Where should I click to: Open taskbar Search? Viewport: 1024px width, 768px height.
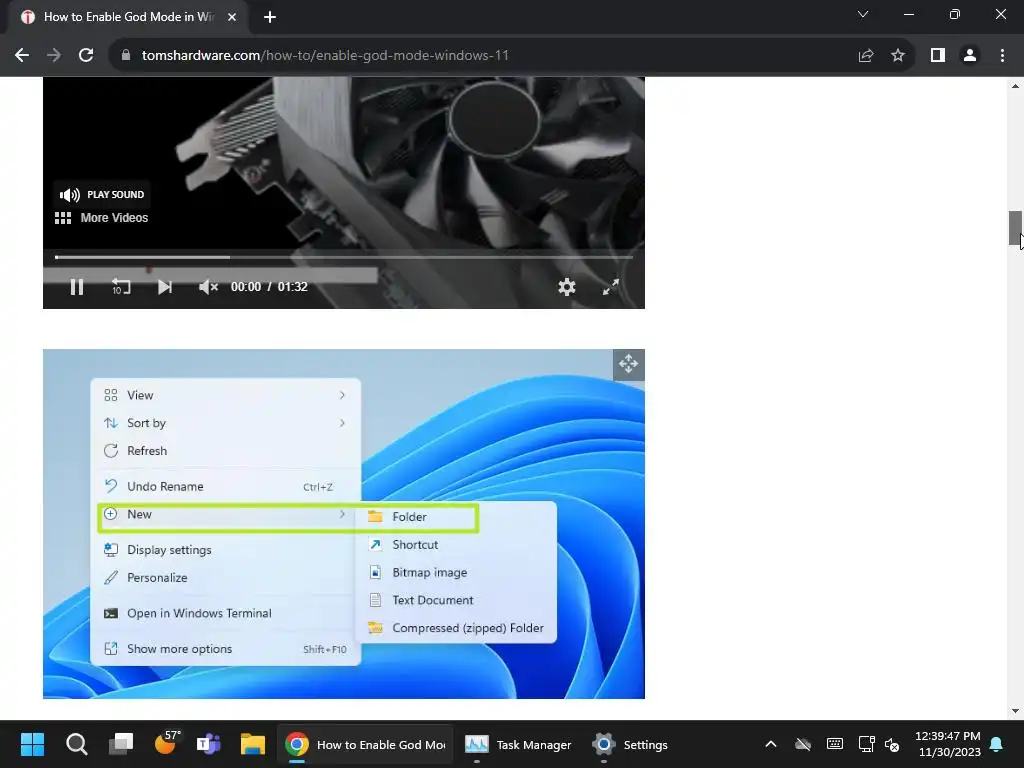click(x=76, y=744)
